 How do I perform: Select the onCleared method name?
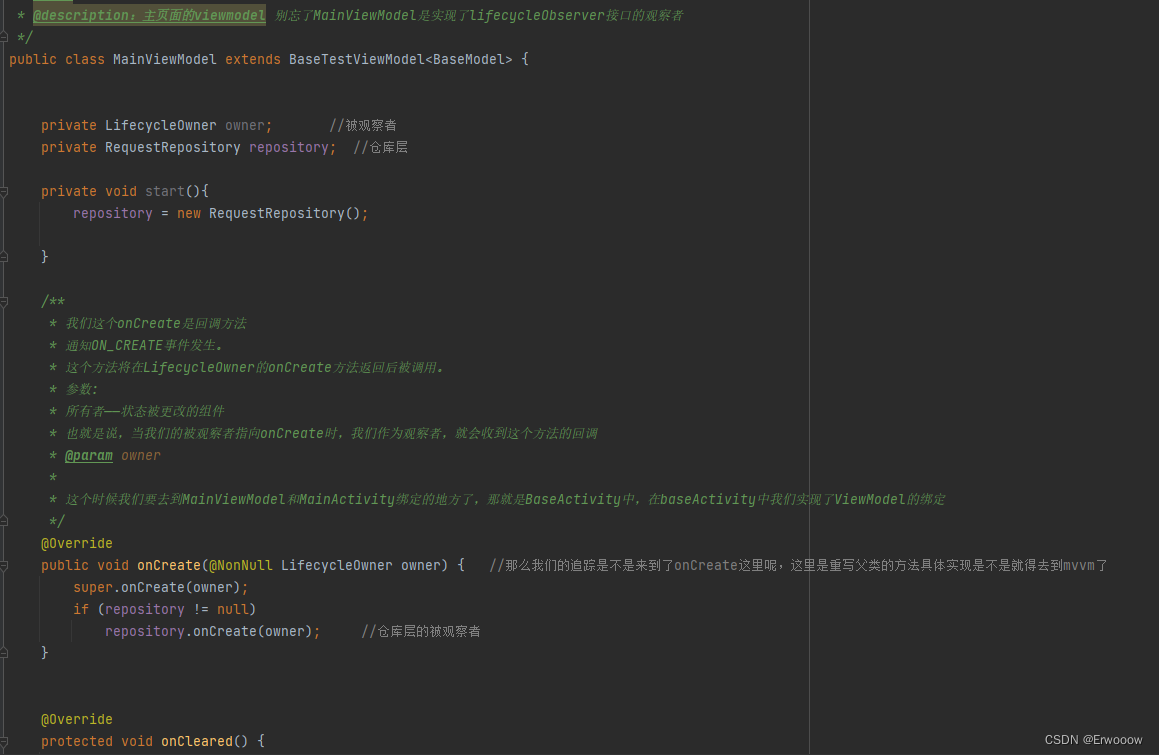[x=196, y=741]
